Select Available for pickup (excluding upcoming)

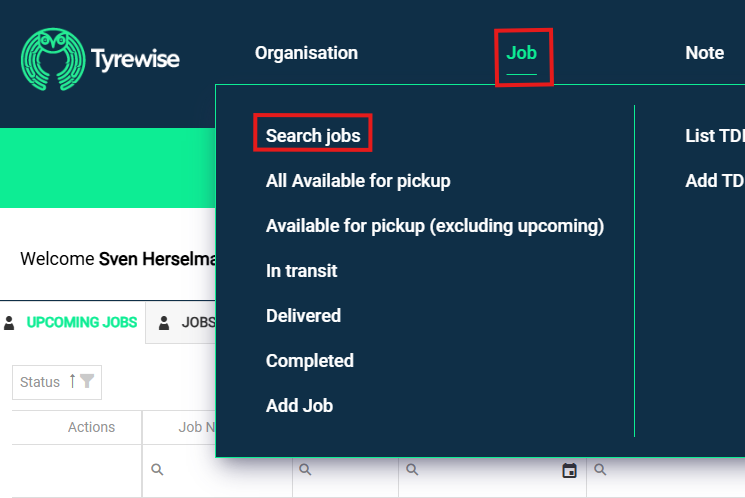tap(435, 226)
